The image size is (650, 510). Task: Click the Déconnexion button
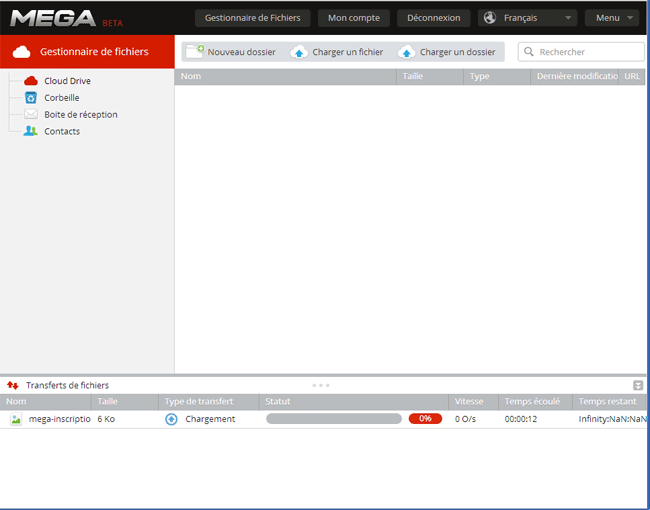pos(433,18)
